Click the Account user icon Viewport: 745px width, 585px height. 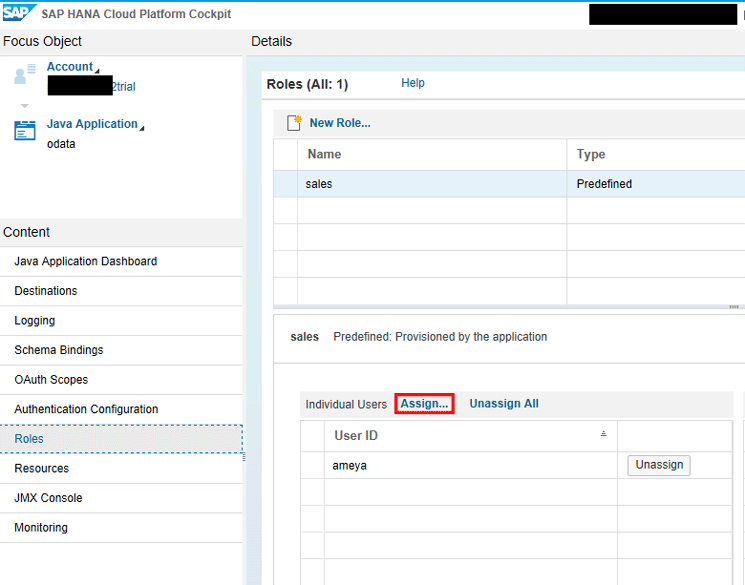tap(25, 74)
